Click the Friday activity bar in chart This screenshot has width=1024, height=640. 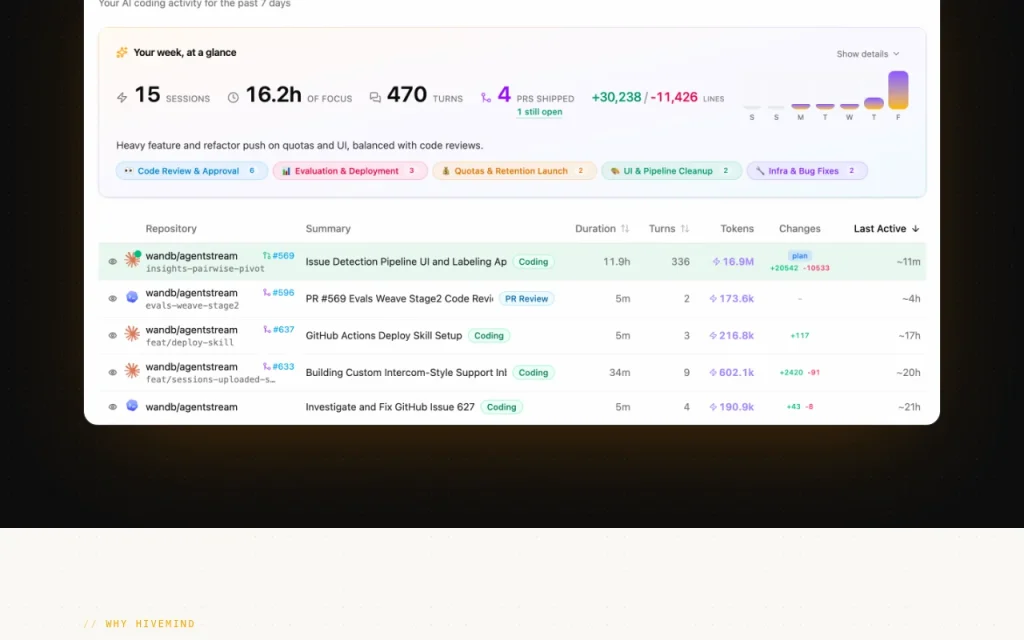tap(898, 89)
